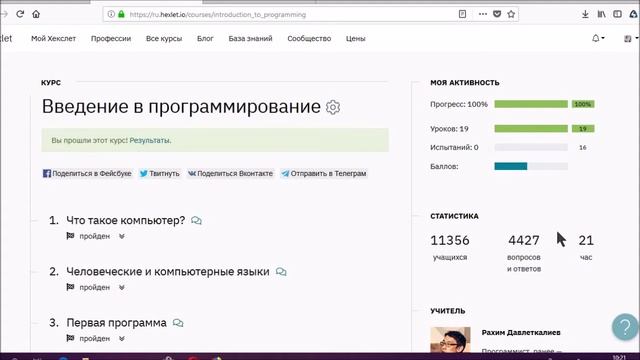The width and height of the screenshot is (640, 360).
Task: Open the site information icon in address bar
Action: (x=111, y=14)
